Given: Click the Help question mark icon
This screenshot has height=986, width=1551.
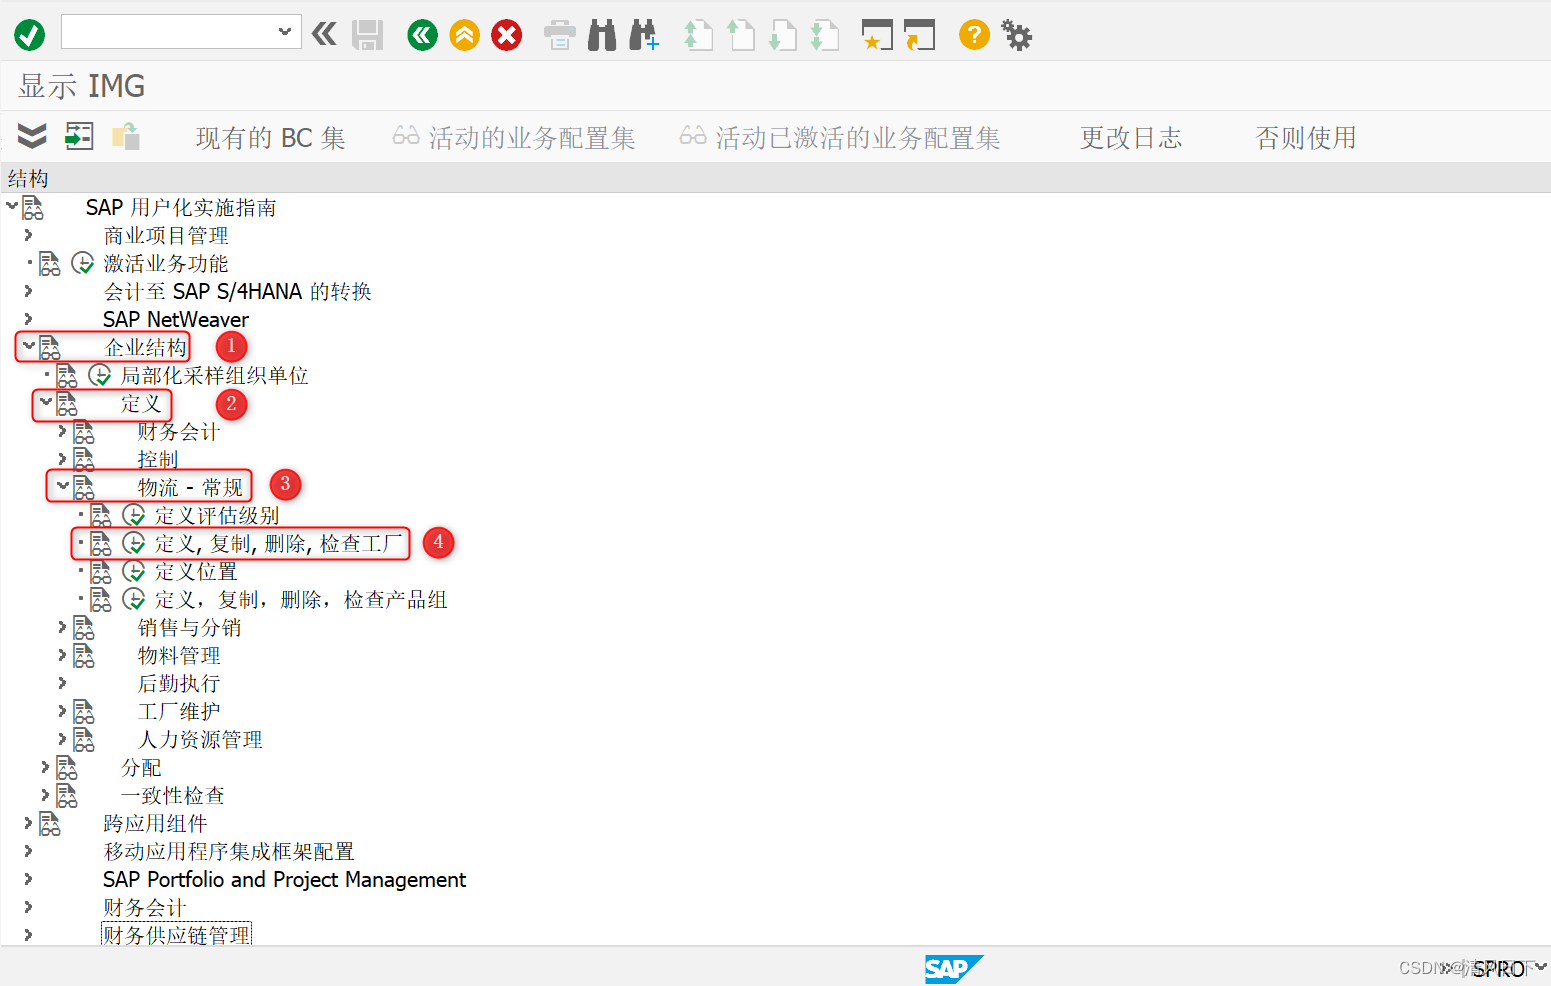Looking at the screenshot, I should pos(972,33).
